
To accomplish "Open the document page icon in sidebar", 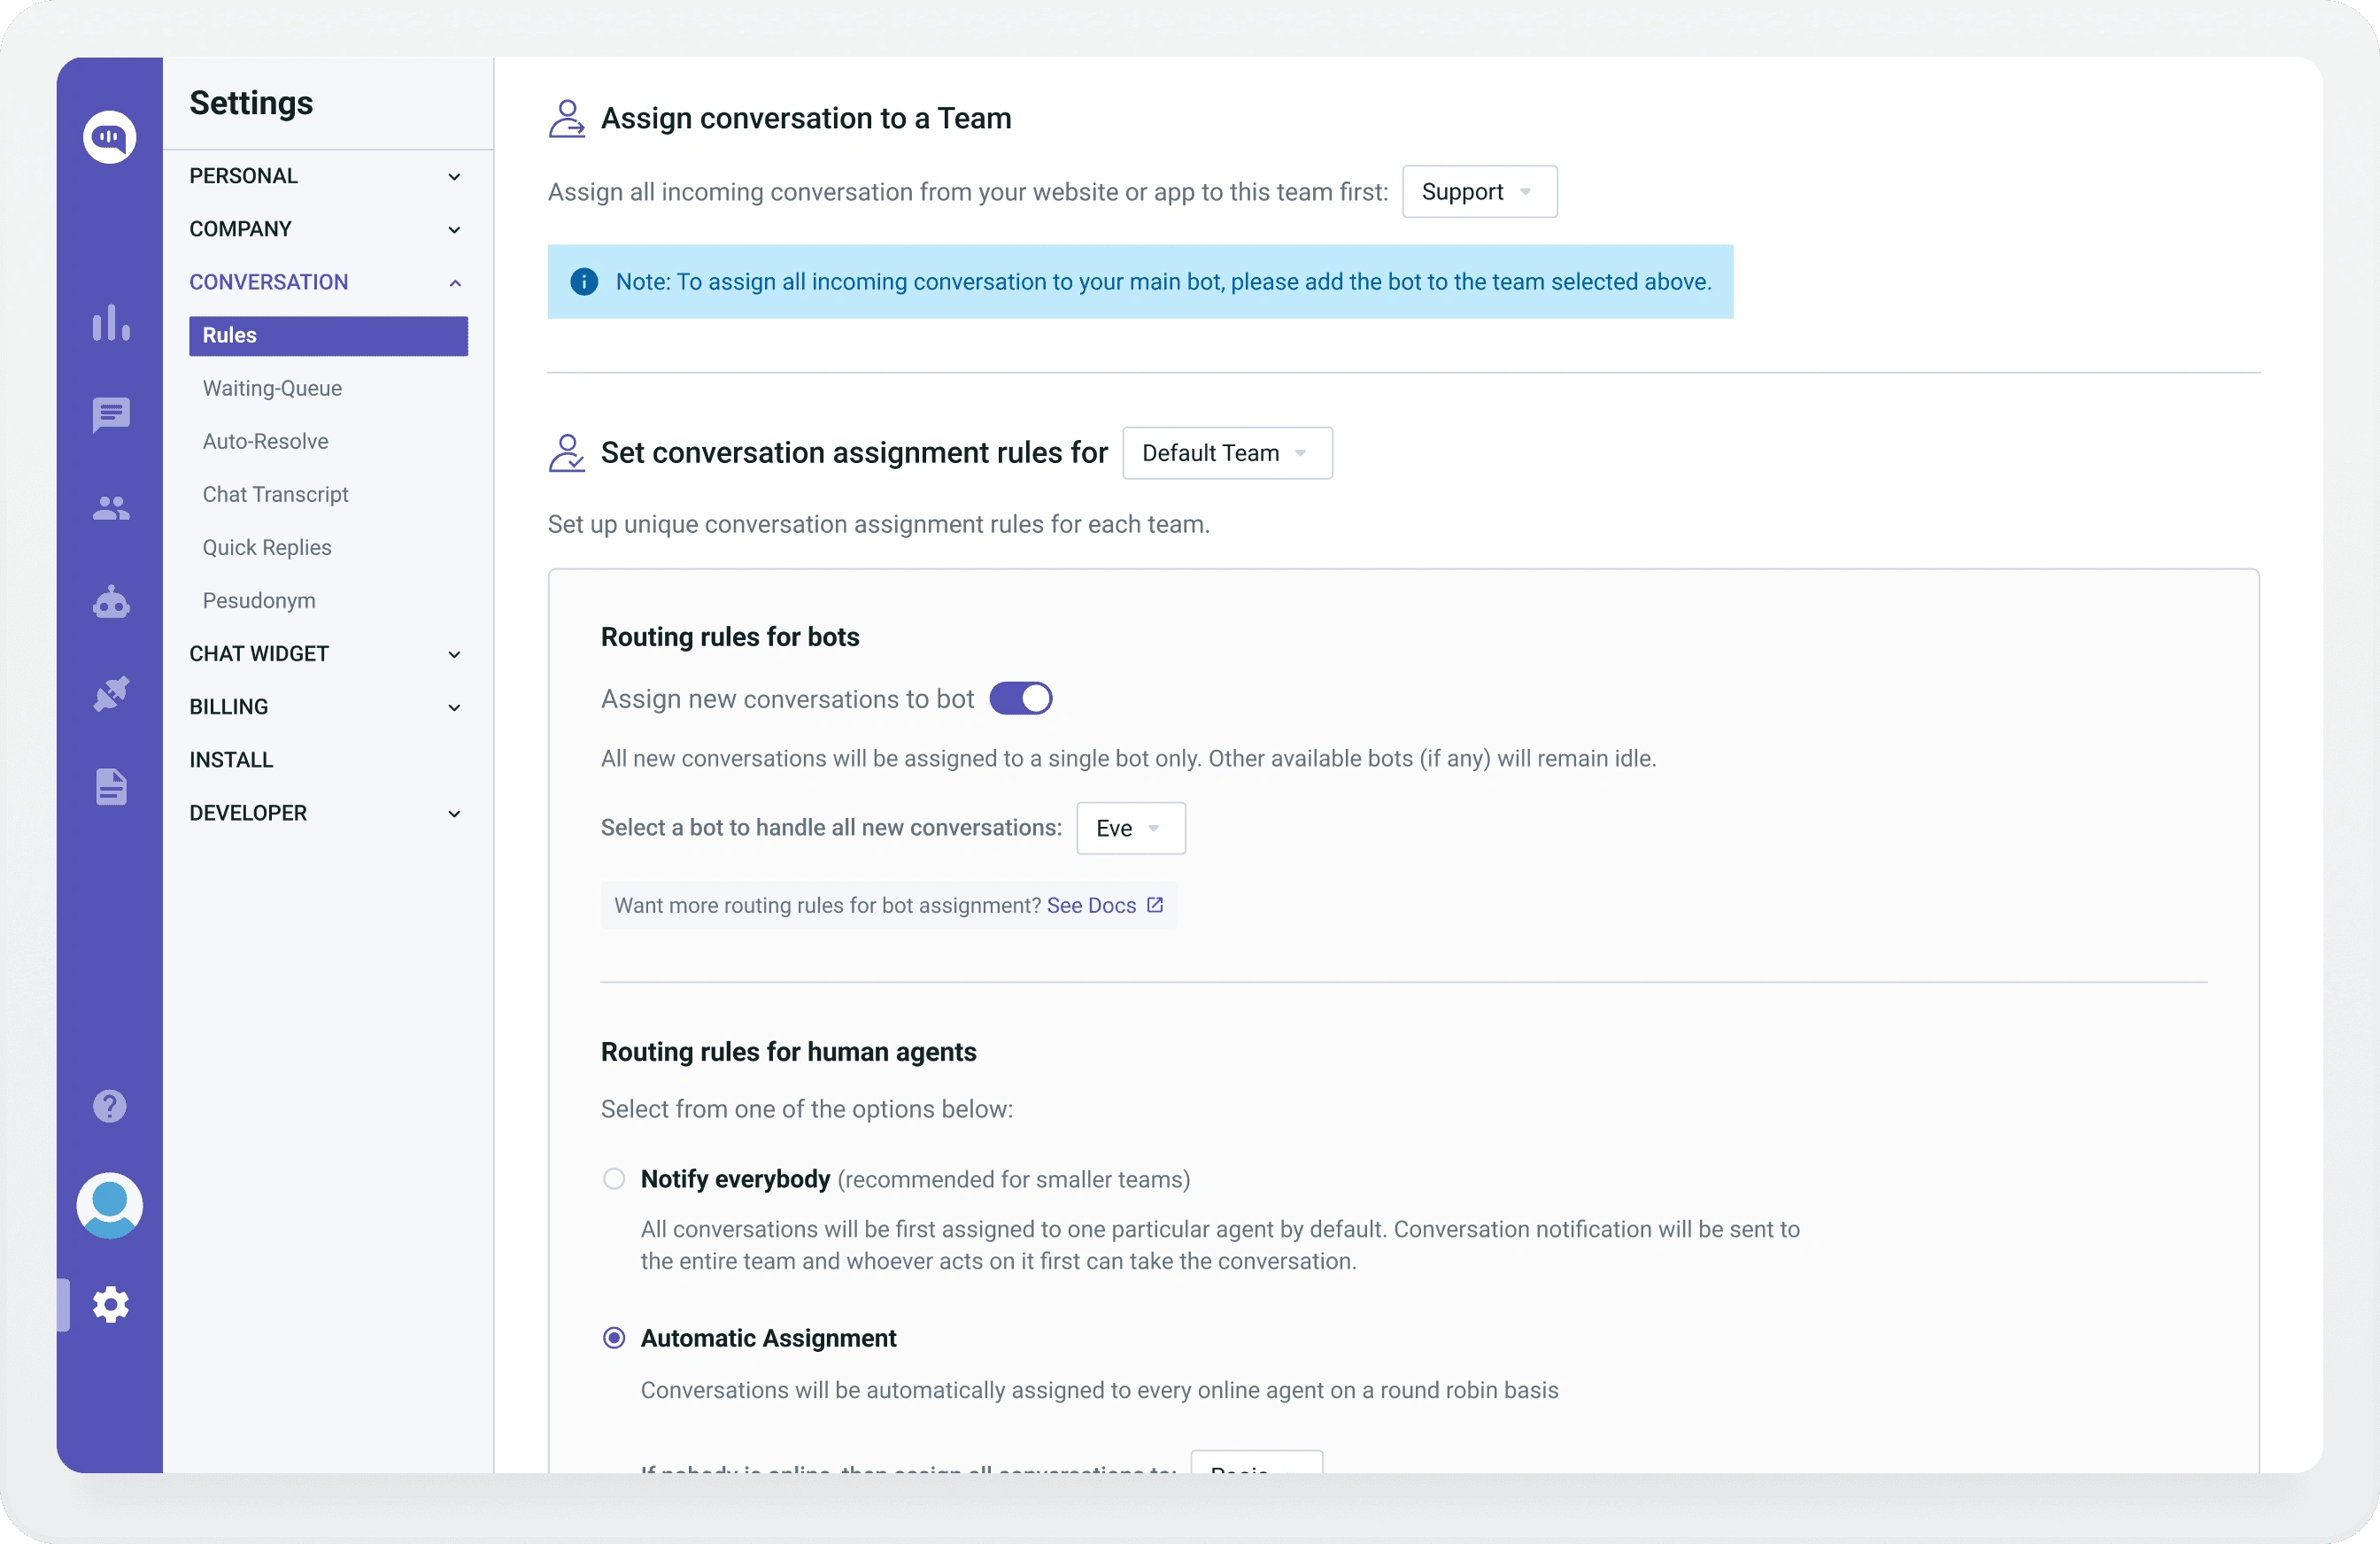I will coord(111,787).
